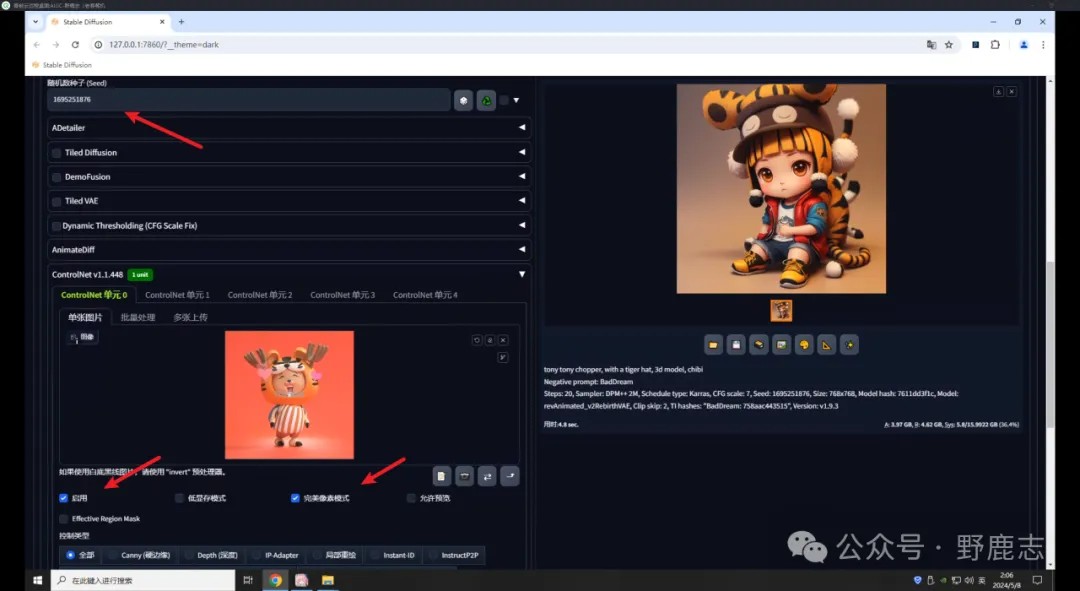Click the ControlNet webcam camera icon
This screenshot has width=1080, height=591.
point(464,476)
